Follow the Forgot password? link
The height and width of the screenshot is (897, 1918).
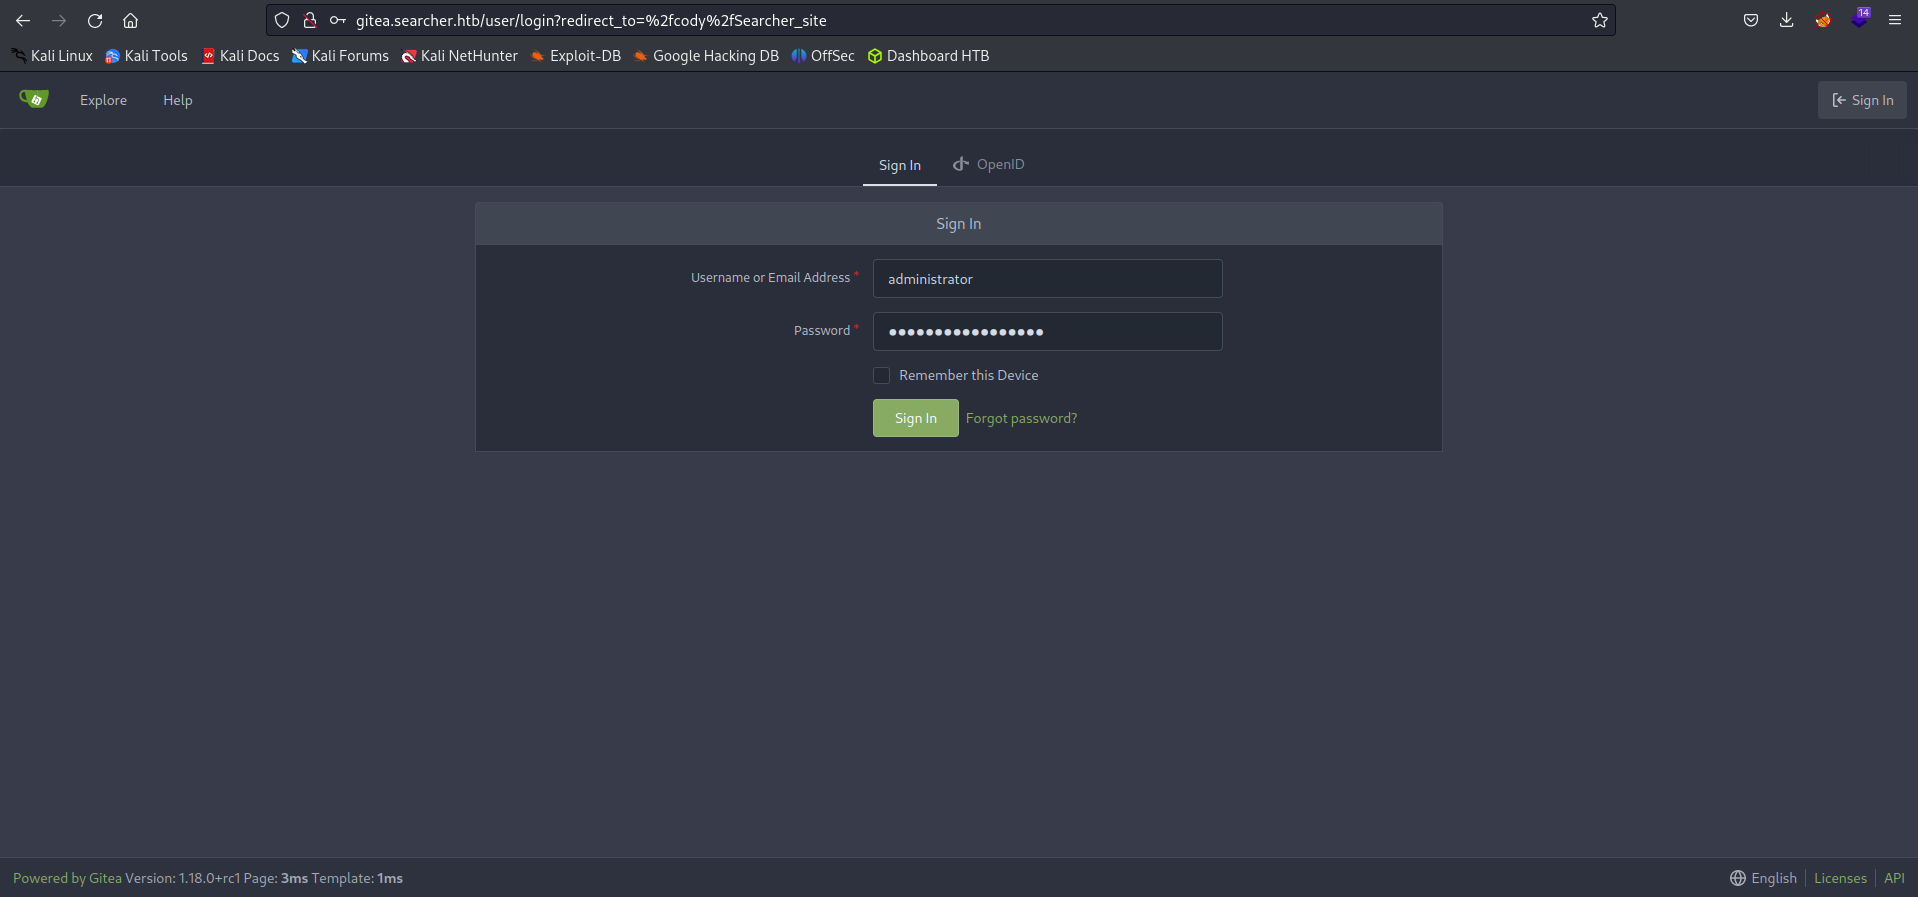(1021, 419)
